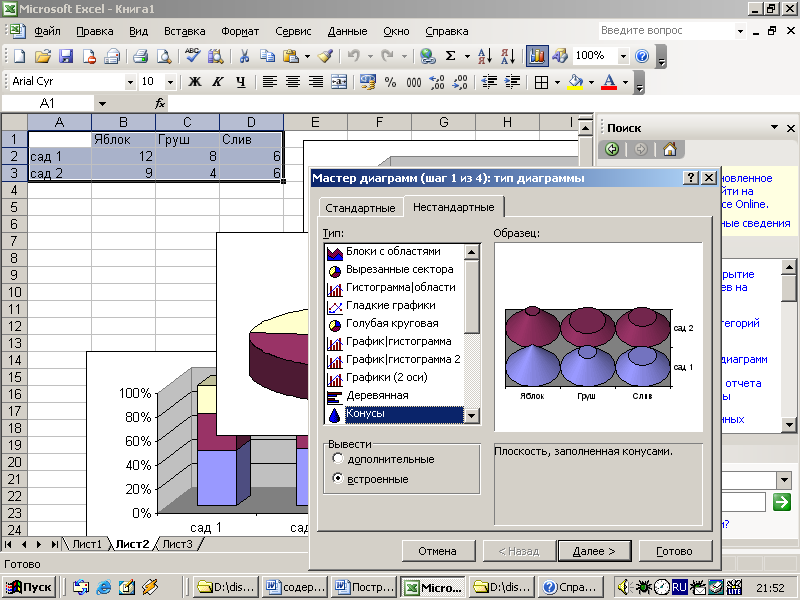This screenshot has width=800, height=600.
Task: Click the Отмена button
Action: pos(437,551)
